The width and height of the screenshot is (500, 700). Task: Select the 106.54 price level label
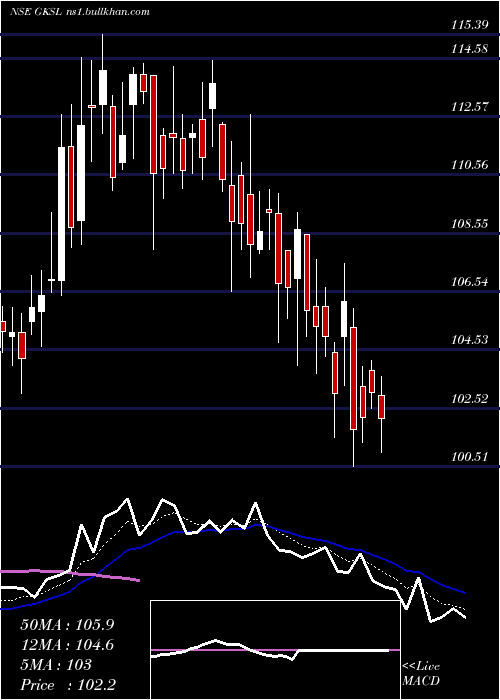tap(469, 282)
